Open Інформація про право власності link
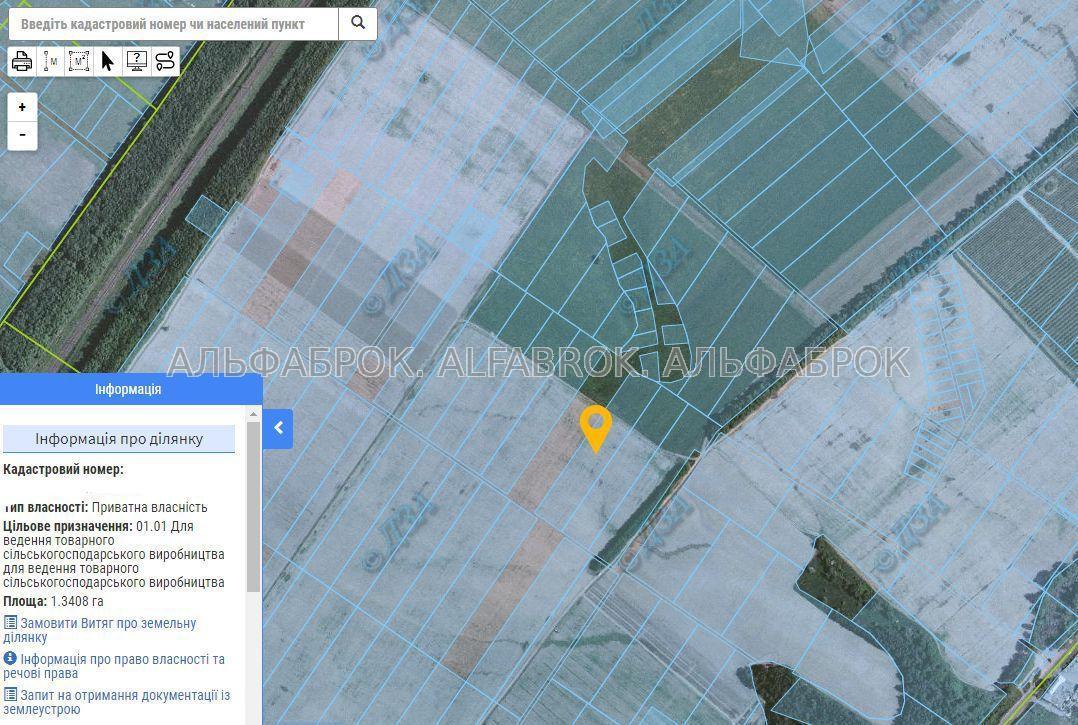Screen dimensions: 1078x725 (113, 666)
